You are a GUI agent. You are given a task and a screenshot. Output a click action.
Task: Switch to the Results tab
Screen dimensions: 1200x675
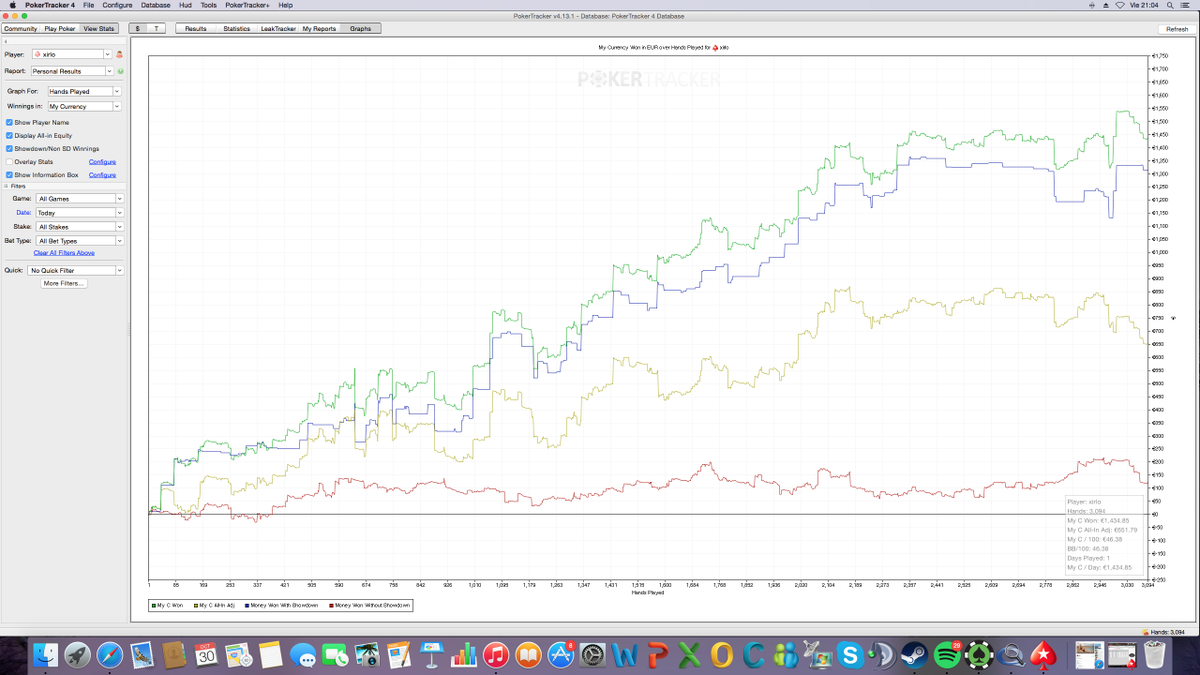[x=196, y=28]
